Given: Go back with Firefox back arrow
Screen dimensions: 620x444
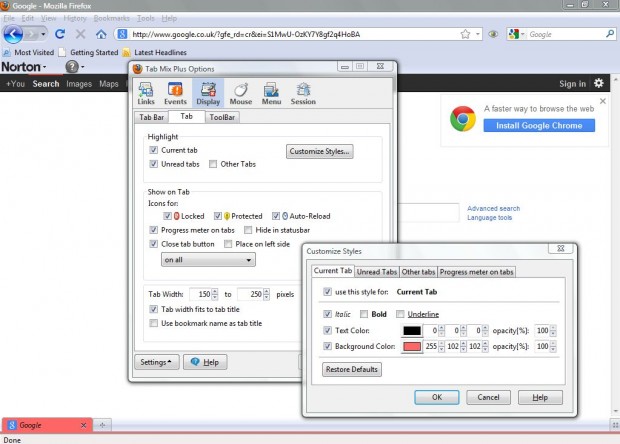Looking at the screenshot, I should click(13, 34).
